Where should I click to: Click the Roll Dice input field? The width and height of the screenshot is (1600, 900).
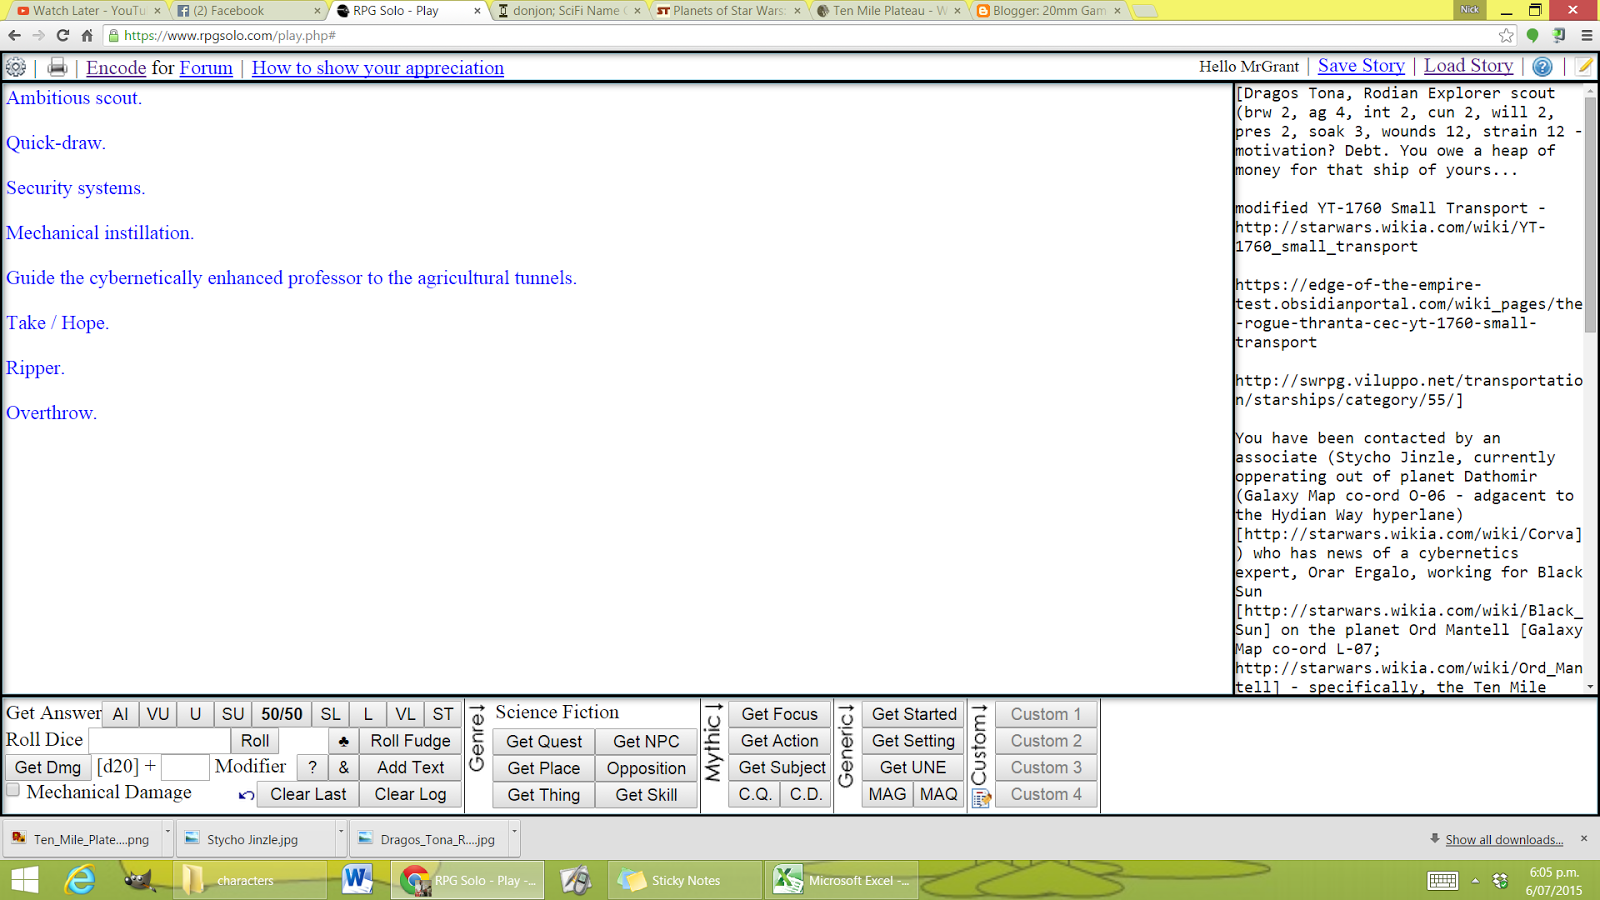[159, 740]
